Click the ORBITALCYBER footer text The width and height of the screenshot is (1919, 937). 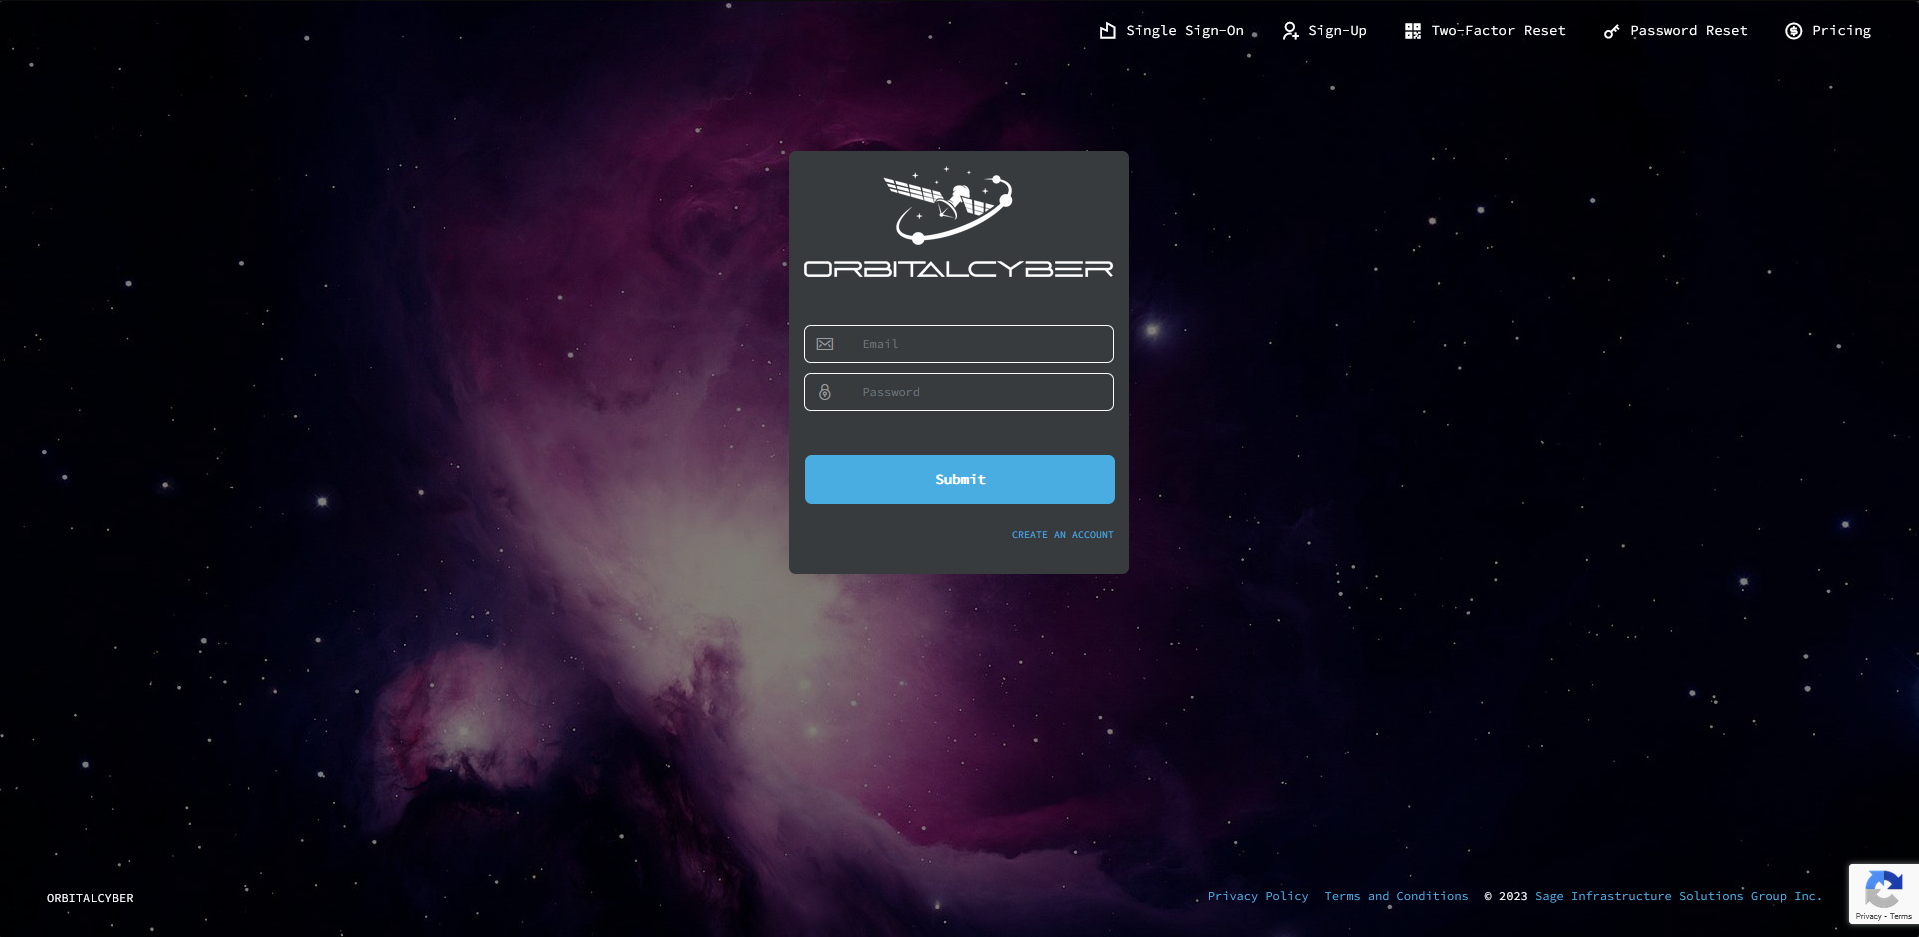point(90,898)
